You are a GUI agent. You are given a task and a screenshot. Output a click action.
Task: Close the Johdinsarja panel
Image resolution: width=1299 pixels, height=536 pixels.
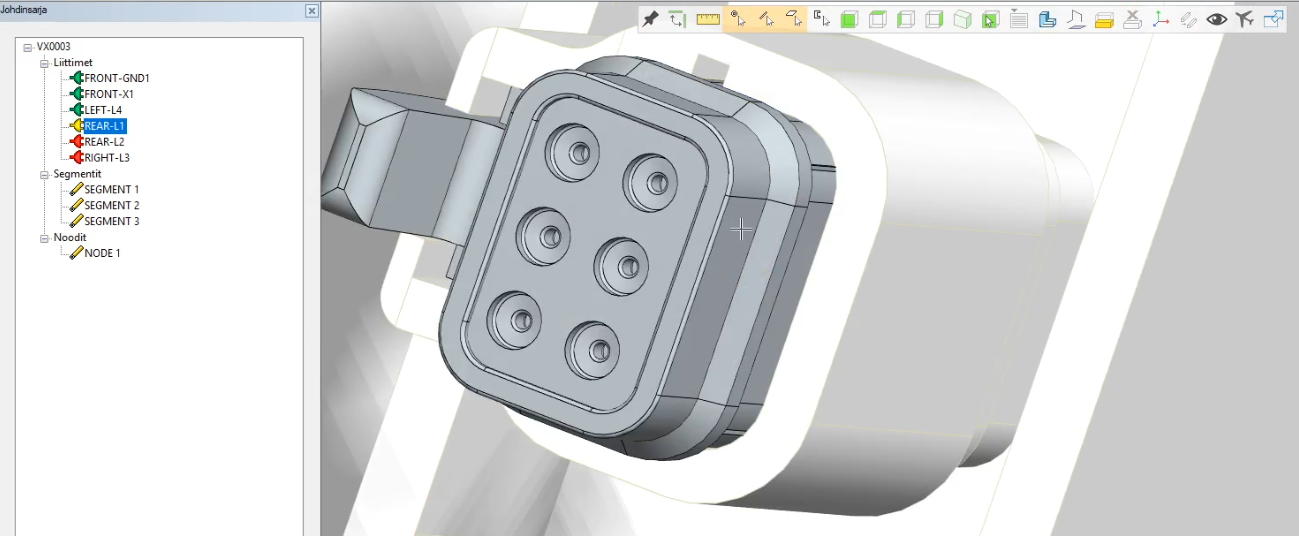tap(312, 11)
